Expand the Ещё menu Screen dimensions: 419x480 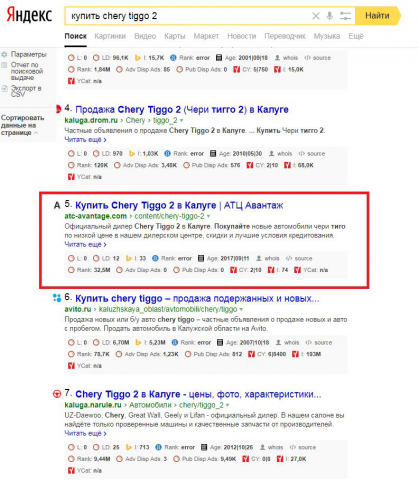tap(356, 36)
